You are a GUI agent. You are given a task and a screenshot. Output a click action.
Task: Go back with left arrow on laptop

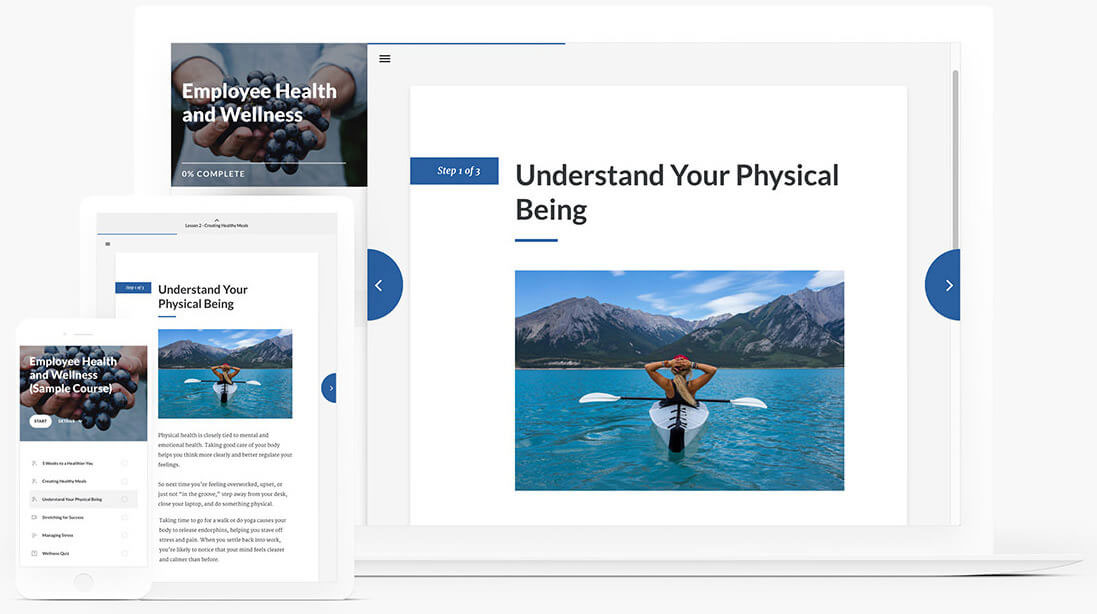pyautogui.click(x=381, y=285)
